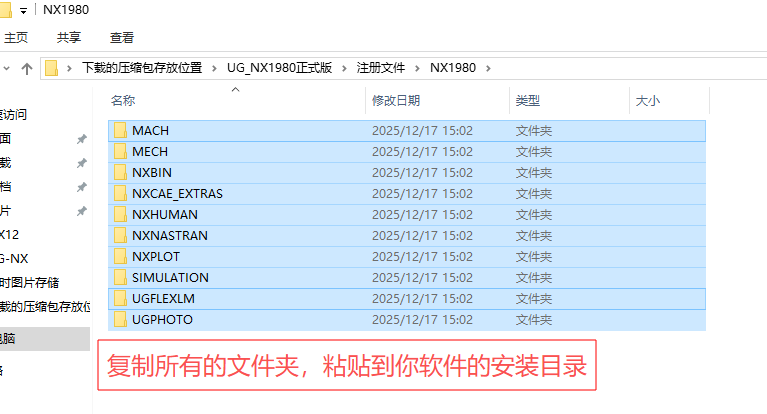
Task: Click pin icon beside 载 sidebar item
Action: [x=82, y=163]
